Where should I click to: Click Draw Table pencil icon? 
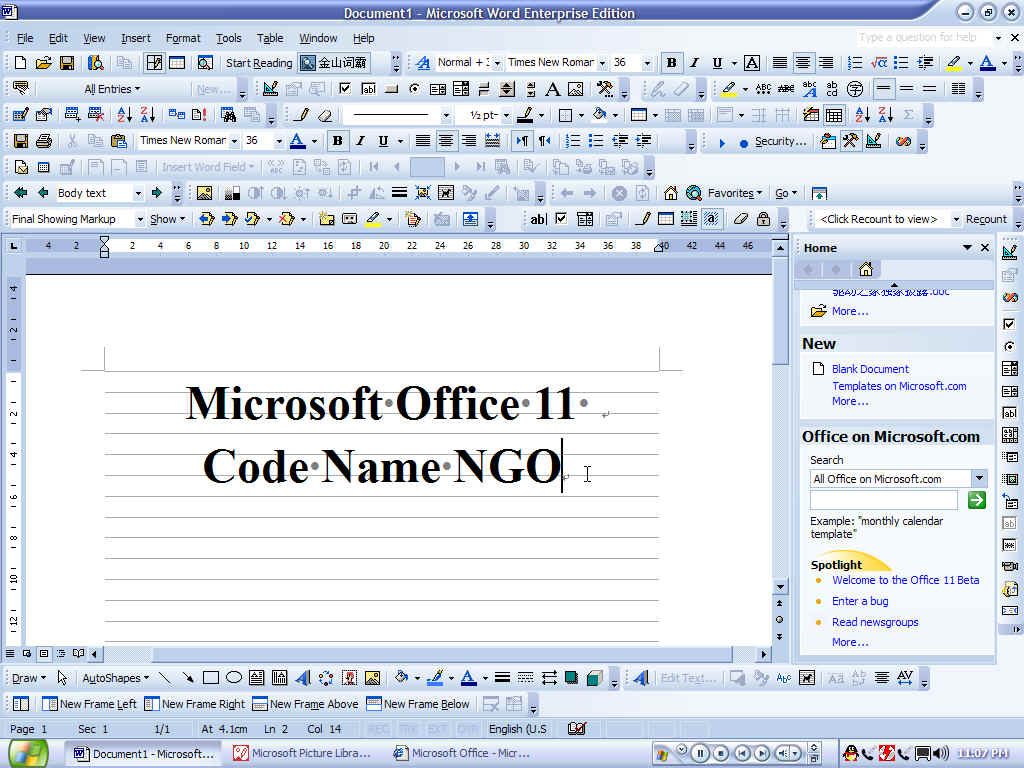(301, 115)
